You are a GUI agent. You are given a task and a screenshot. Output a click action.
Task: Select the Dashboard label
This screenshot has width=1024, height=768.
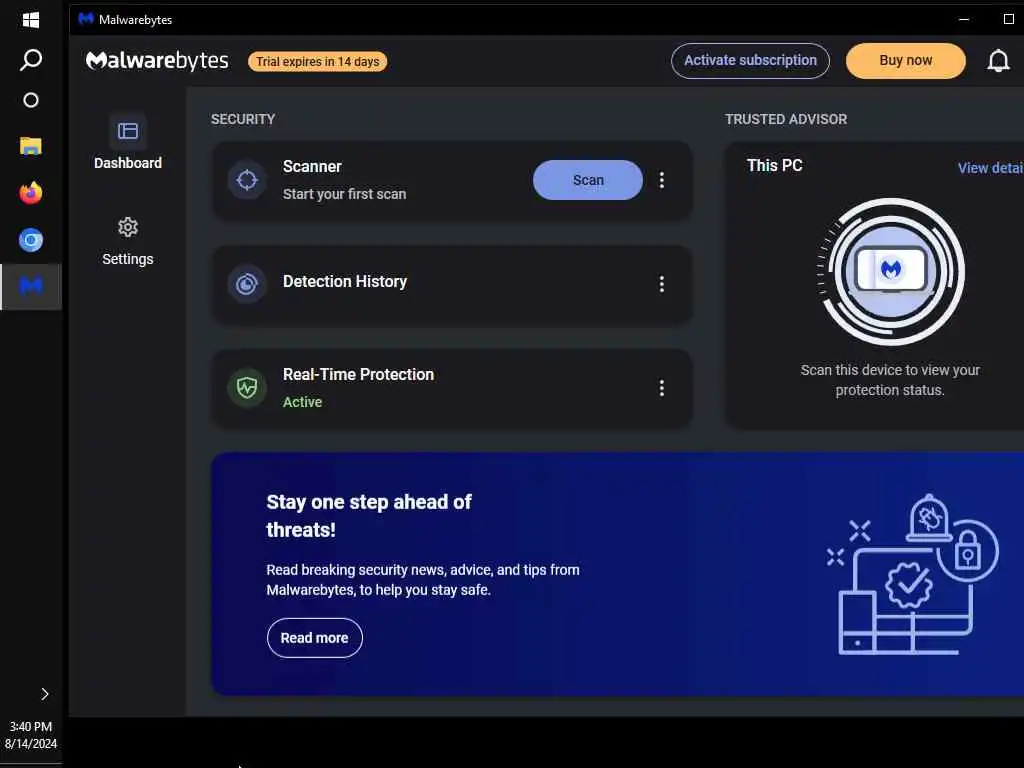pyautogui.click(x=128, y=163)
